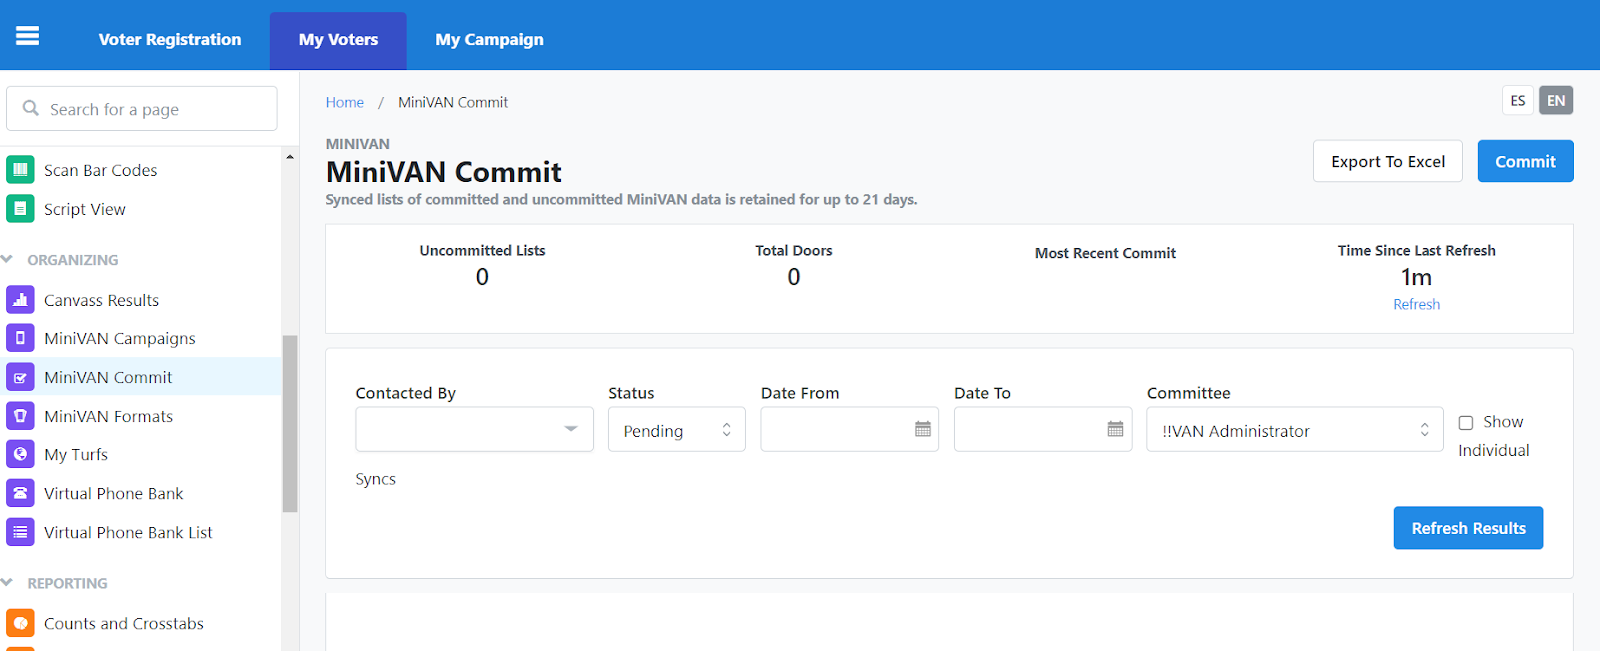Open Counts and Crosstabs page
1600x651 pixels.
(124, 623)
